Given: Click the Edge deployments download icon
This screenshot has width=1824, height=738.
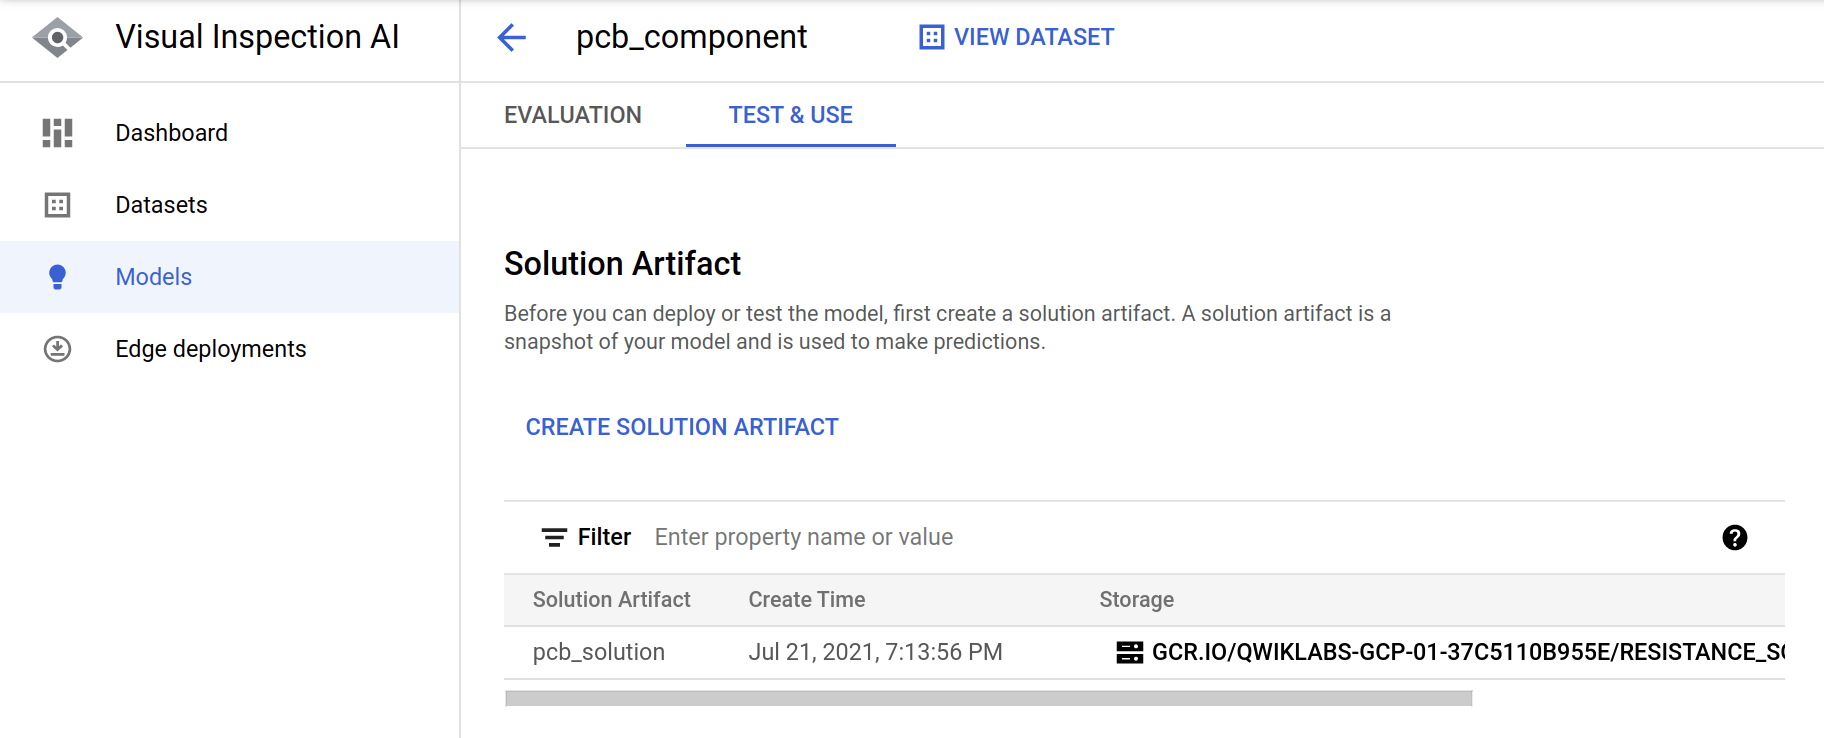Looking at the screenshot, I should pos(57,349).
